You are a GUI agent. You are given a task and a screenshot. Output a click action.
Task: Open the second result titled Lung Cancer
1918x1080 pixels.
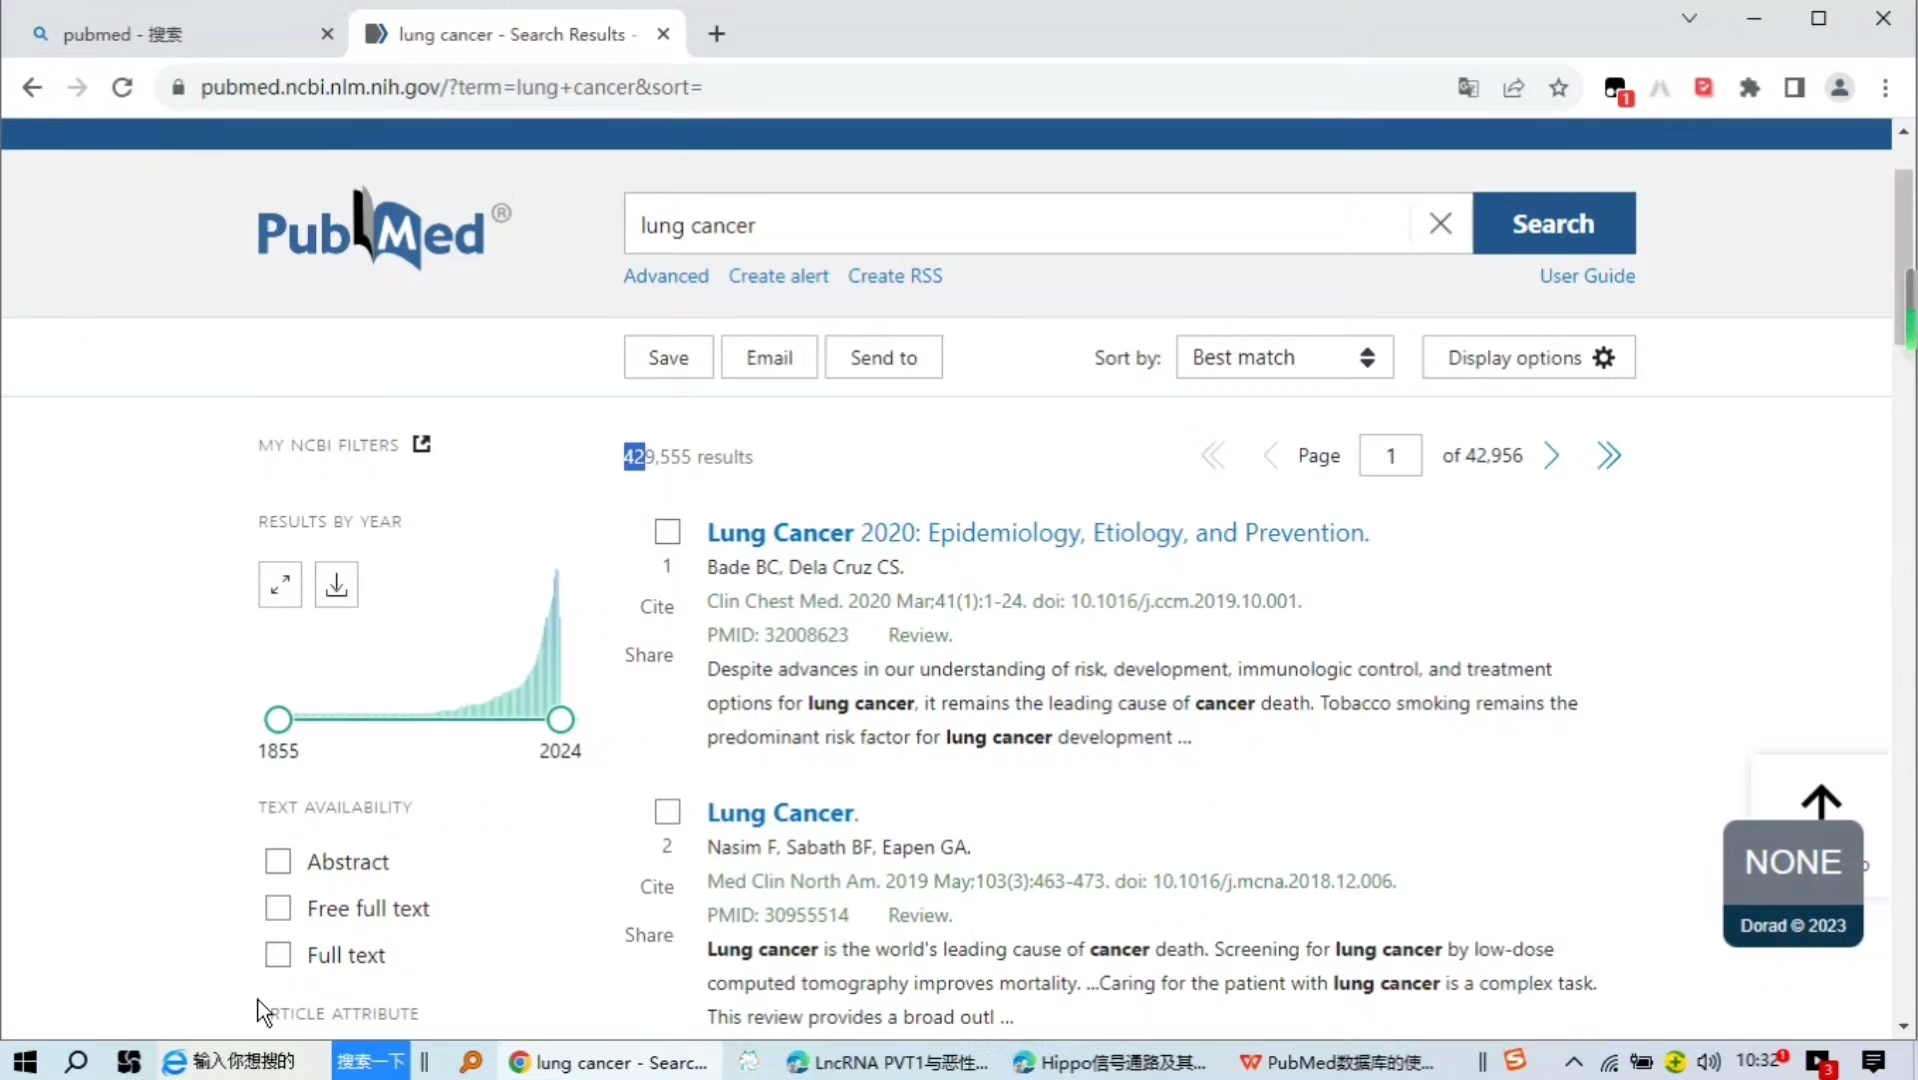782,812
